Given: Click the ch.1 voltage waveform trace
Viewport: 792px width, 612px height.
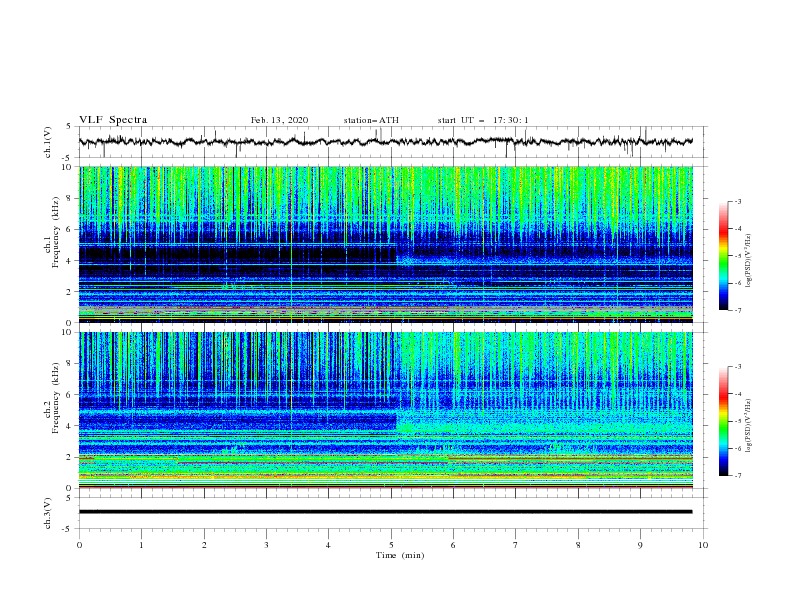Looking at the screenshot, I should pyautogui.click(x=385, y=142).
